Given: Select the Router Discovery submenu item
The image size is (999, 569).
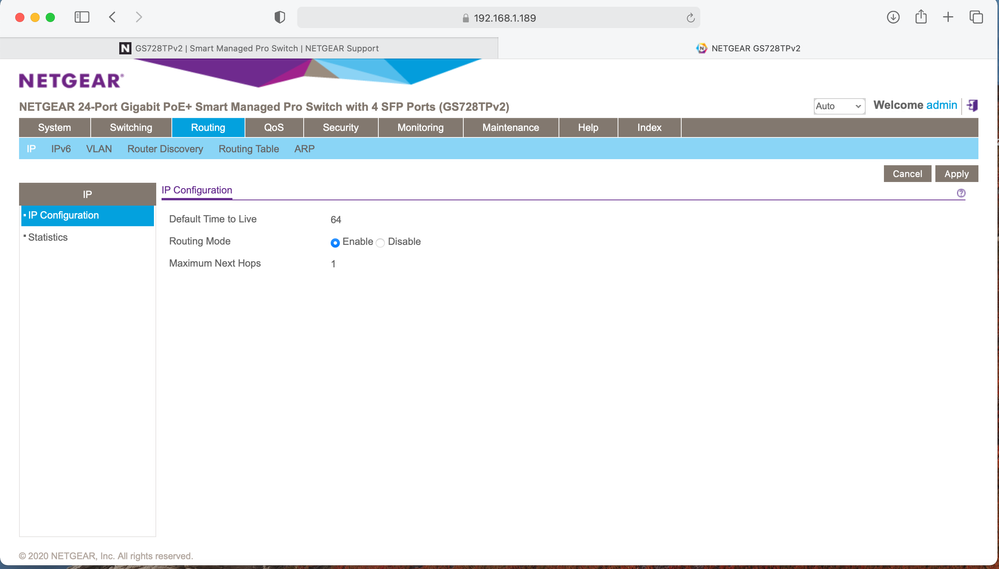Looking at the screenshot, I should (x=165, y=148).
